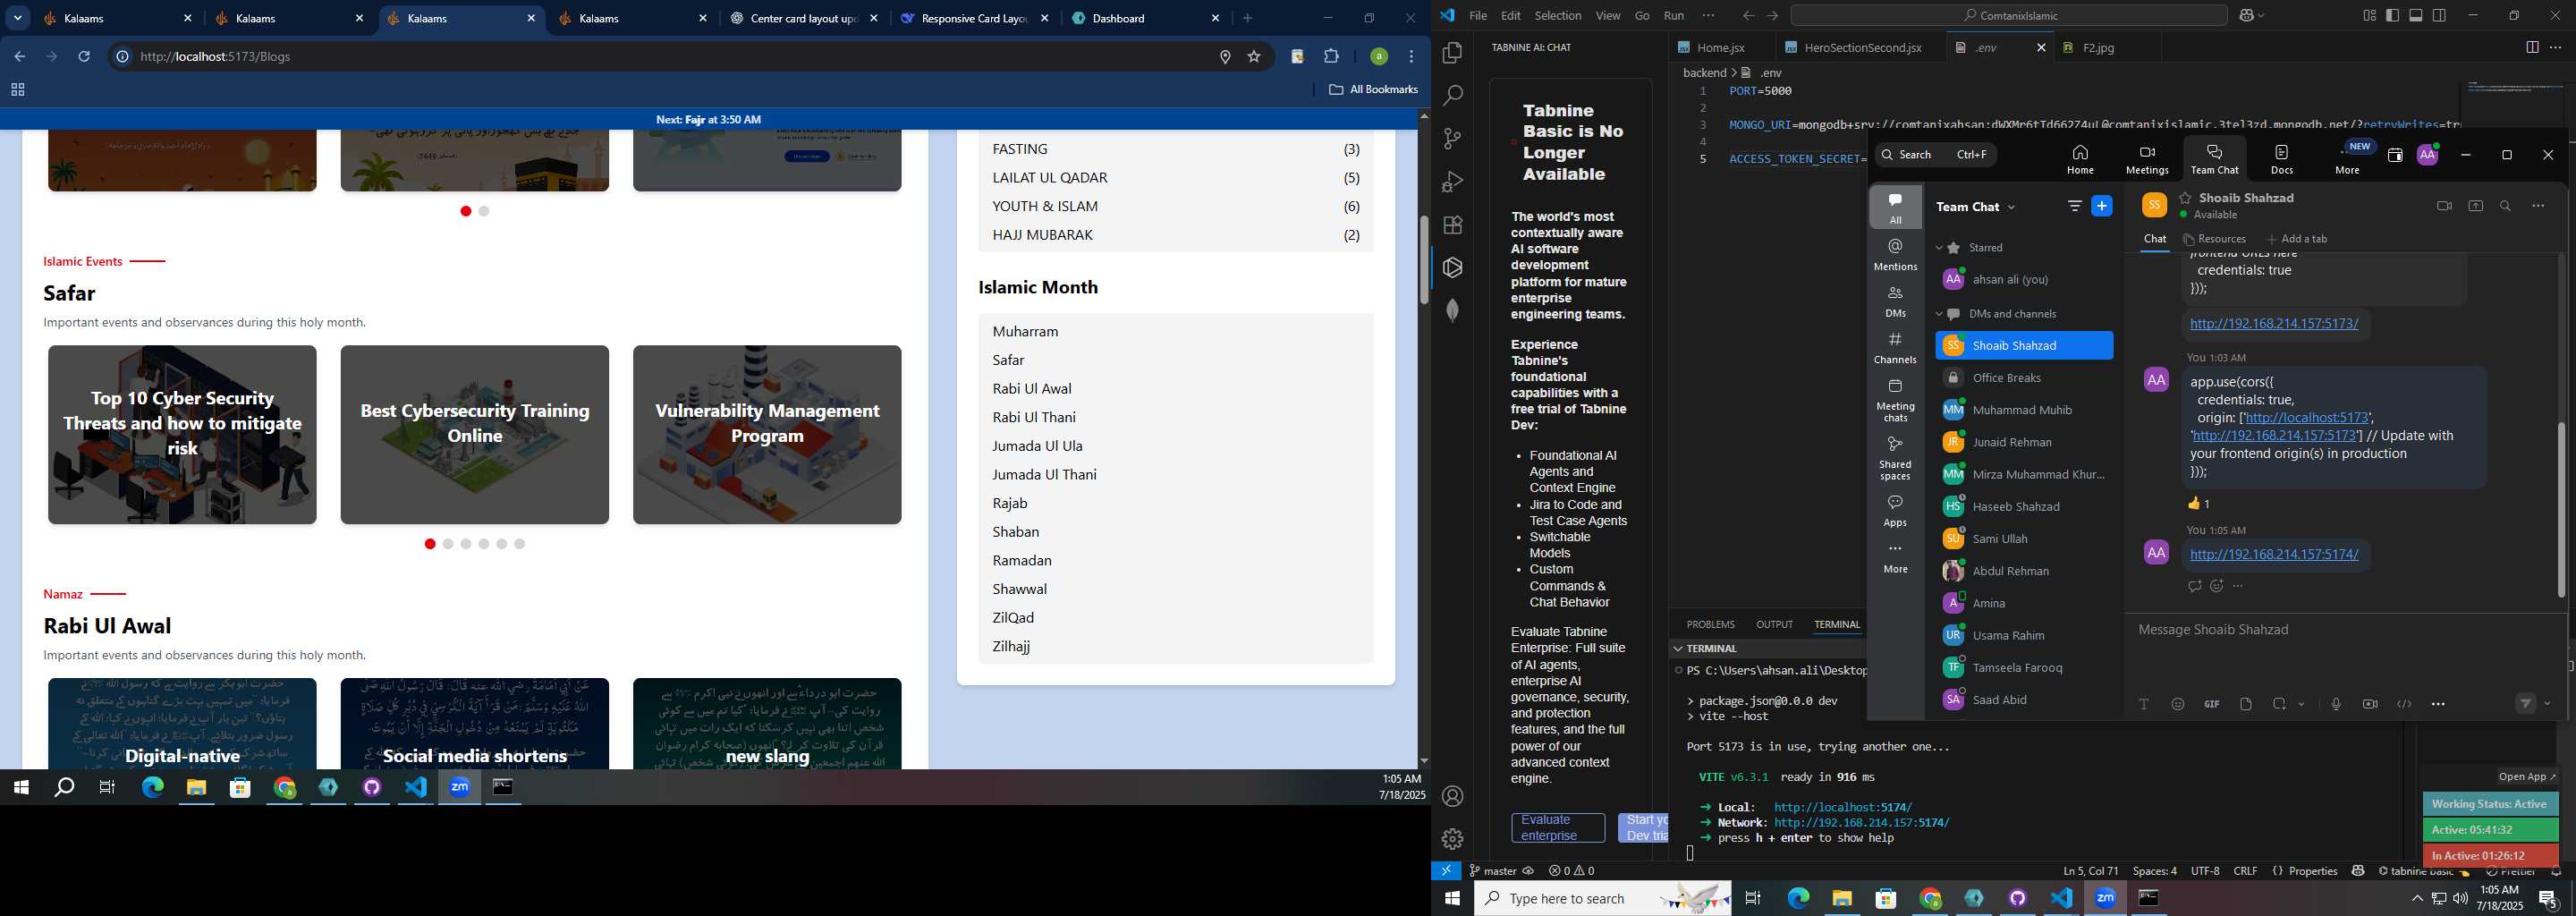Open VS Code Search view icon

point(1453,96)
